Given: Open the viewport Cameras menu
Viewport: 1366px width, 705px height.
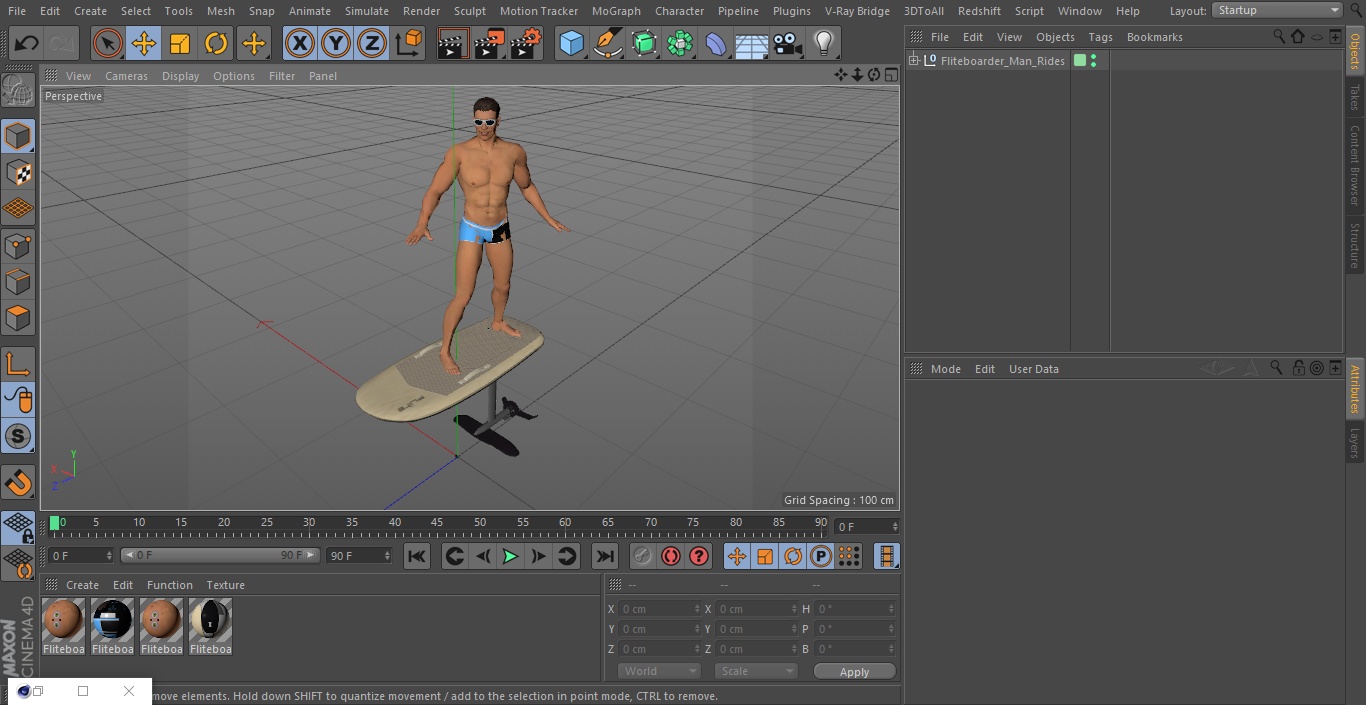Looking at the screenshot, I should coord(126,76).
